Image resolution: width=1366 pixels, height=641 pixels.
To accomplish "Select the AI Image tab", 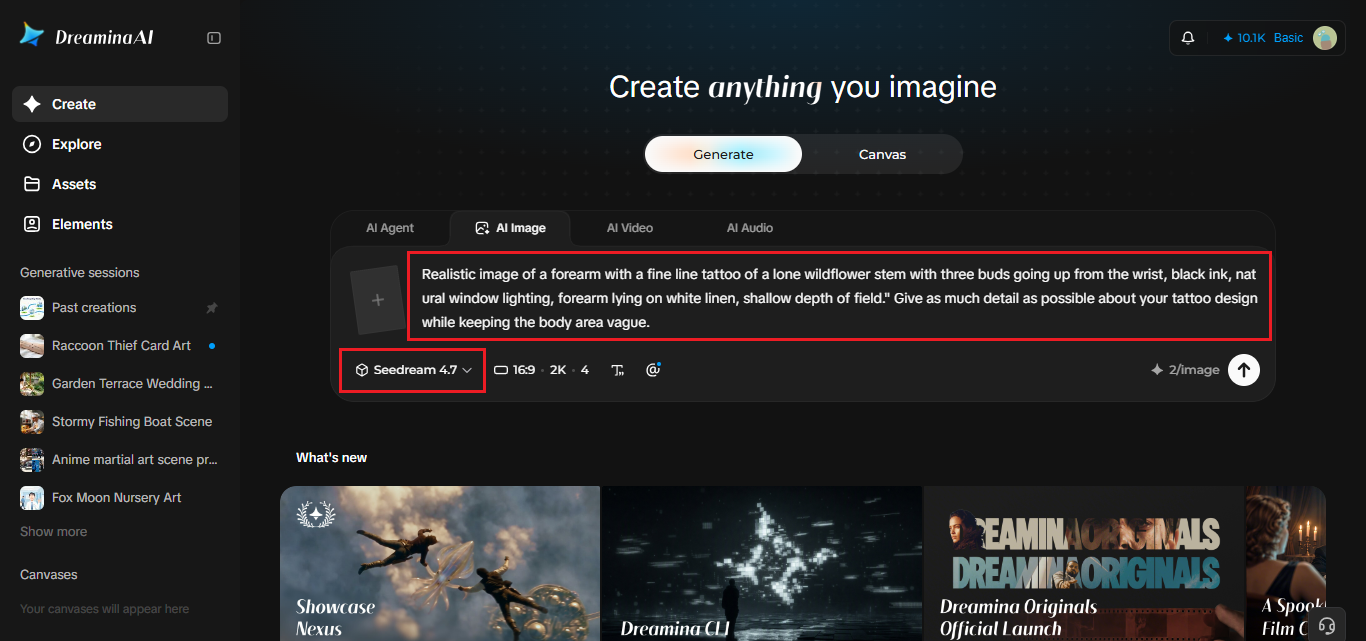I will [x=510, y=228].
